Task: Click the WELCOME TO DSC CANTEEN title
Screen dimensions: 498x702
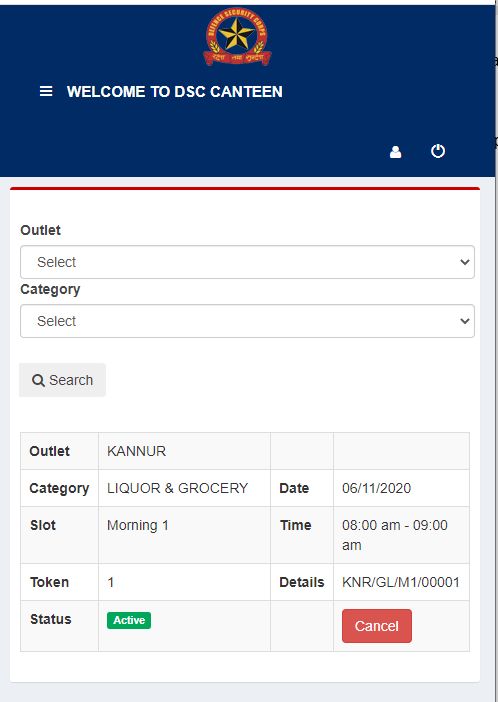Action: pyautogui.click(x=175, y=91)
